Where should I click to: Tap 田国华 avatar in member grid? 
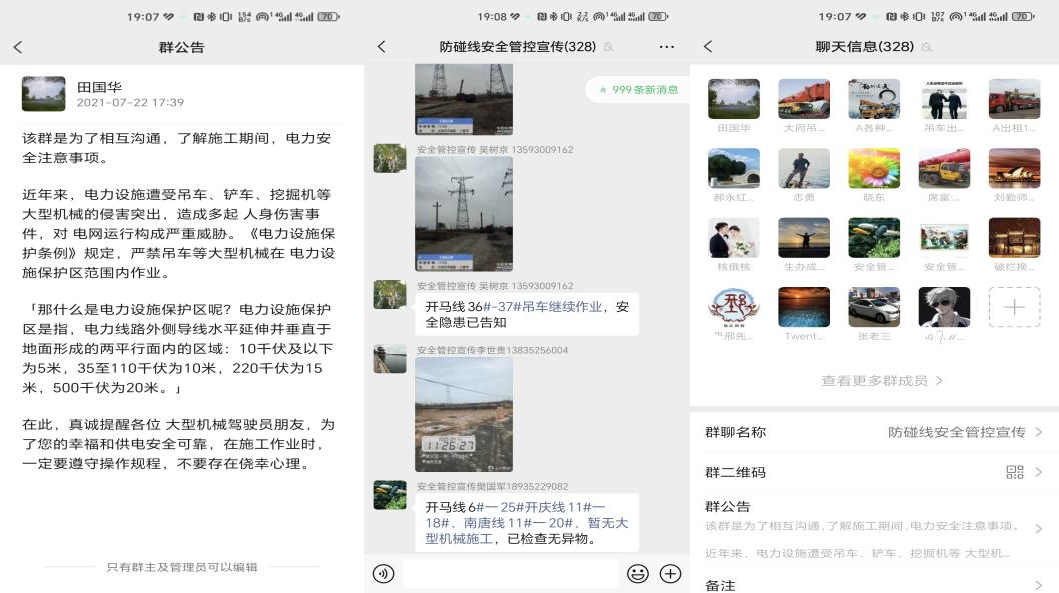click(733, 100)
